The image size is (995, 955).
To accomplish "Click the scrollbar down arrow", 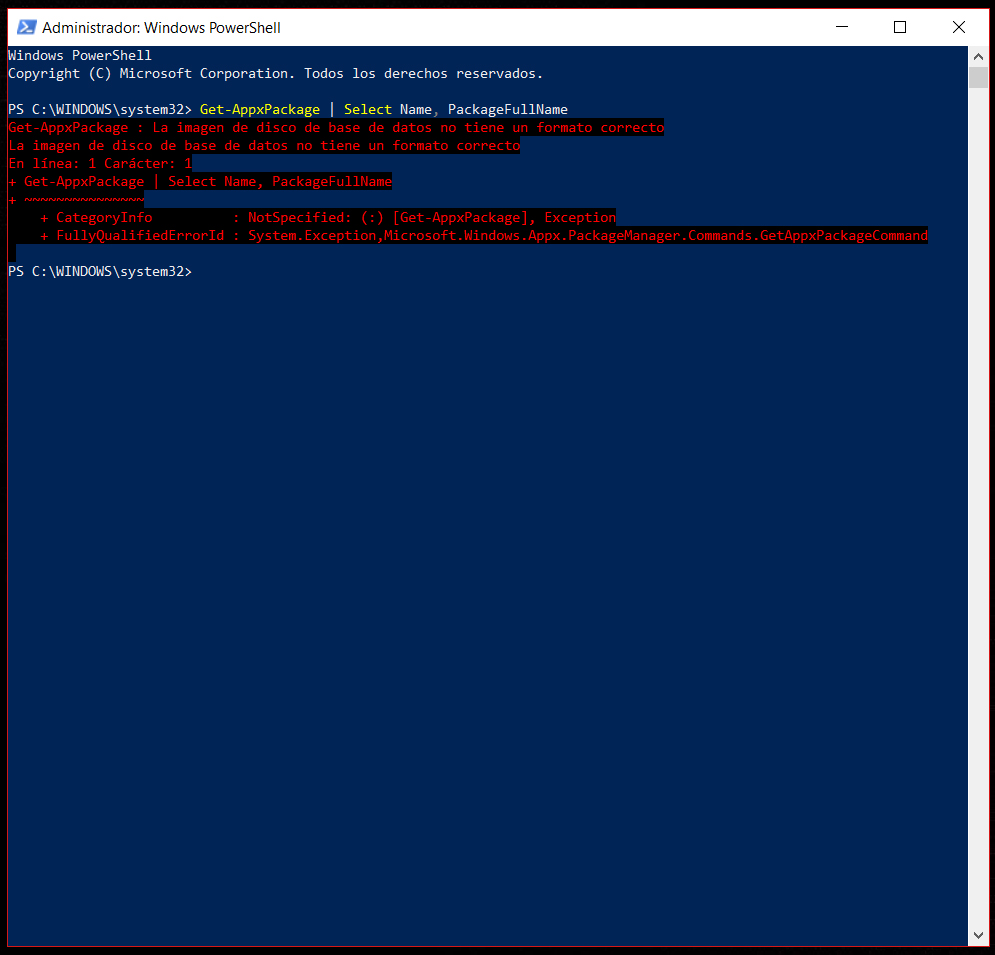I will pos(978,935).
